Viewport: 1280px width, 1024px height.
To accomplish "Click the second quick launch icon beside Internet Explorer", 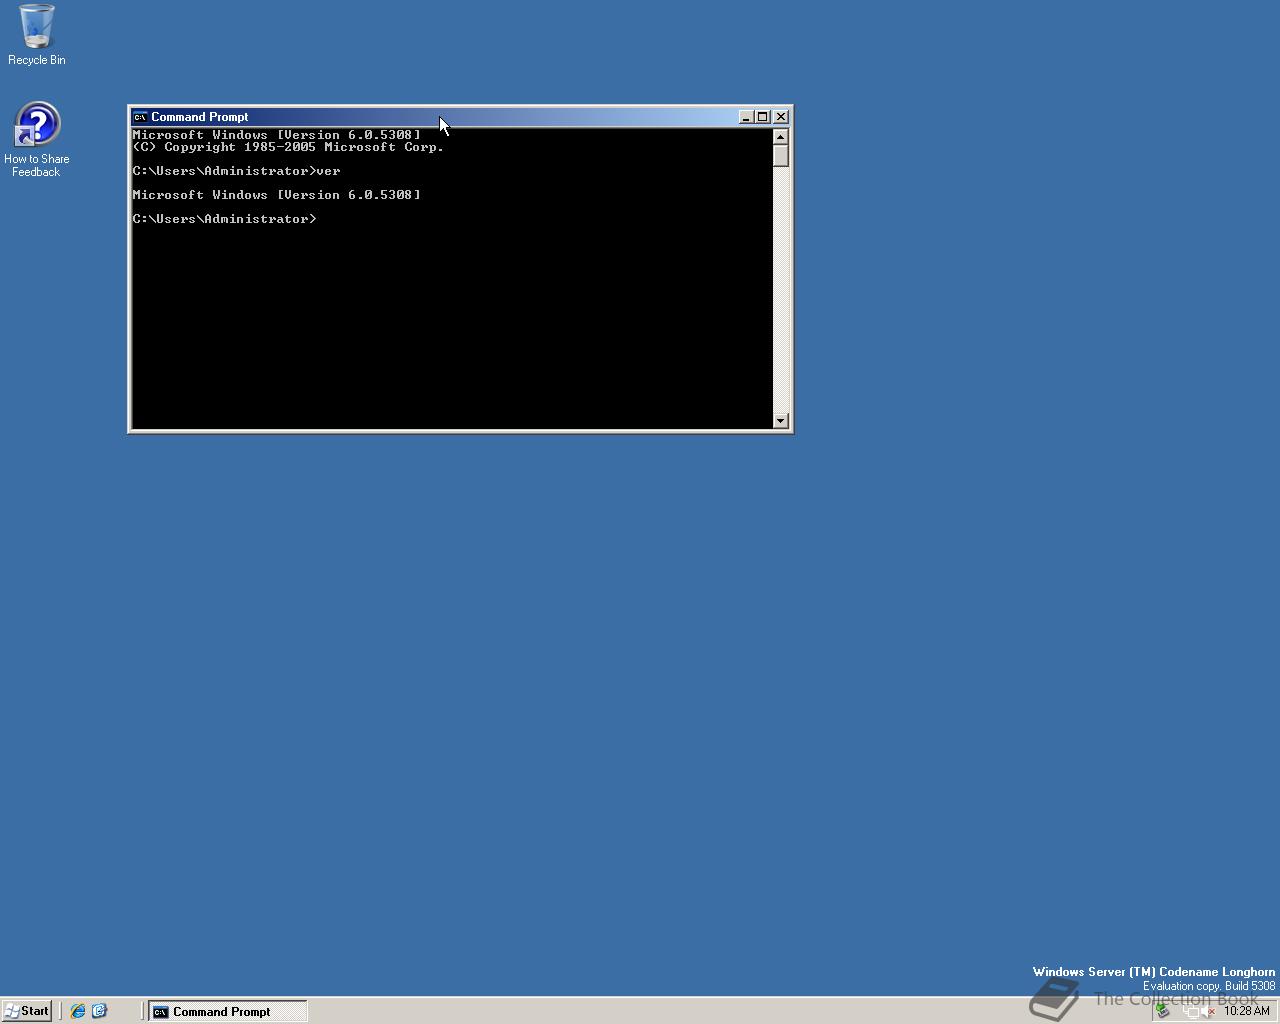I will point(99,1011).
